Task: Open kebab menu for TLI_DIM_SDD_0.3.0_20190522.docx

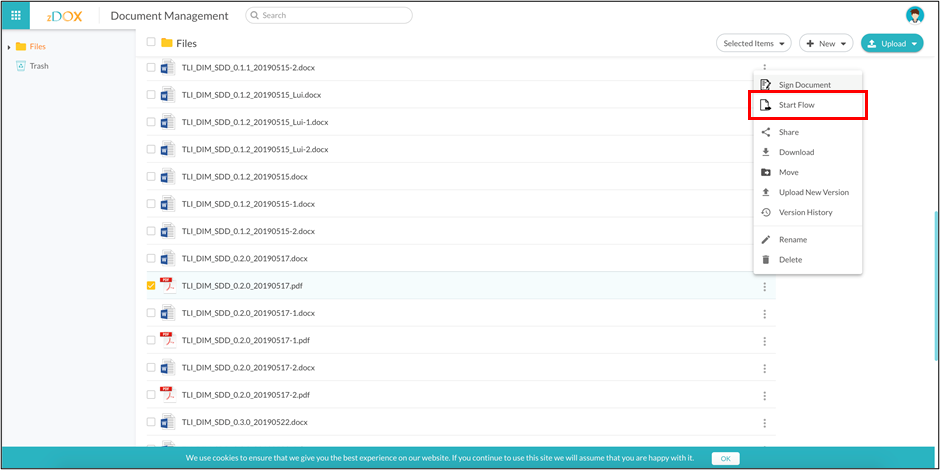Action: pos(764,423)
